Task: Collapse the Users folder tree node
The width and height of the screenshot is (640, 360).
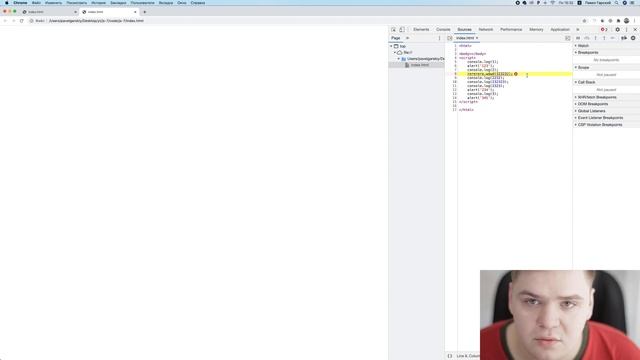Action: click(x=399, y=59)
